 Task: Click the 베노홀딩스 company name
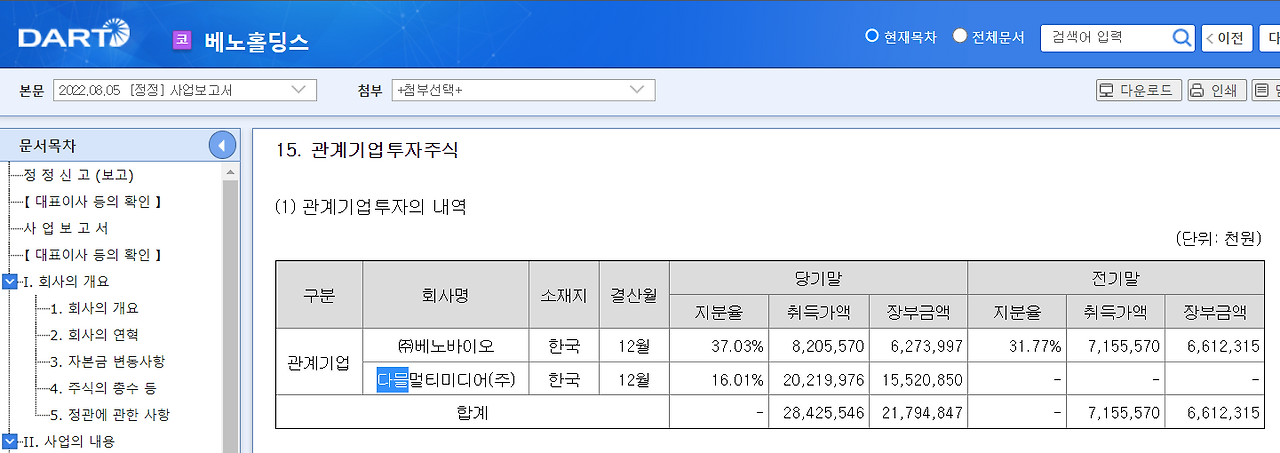click(257, 41)
